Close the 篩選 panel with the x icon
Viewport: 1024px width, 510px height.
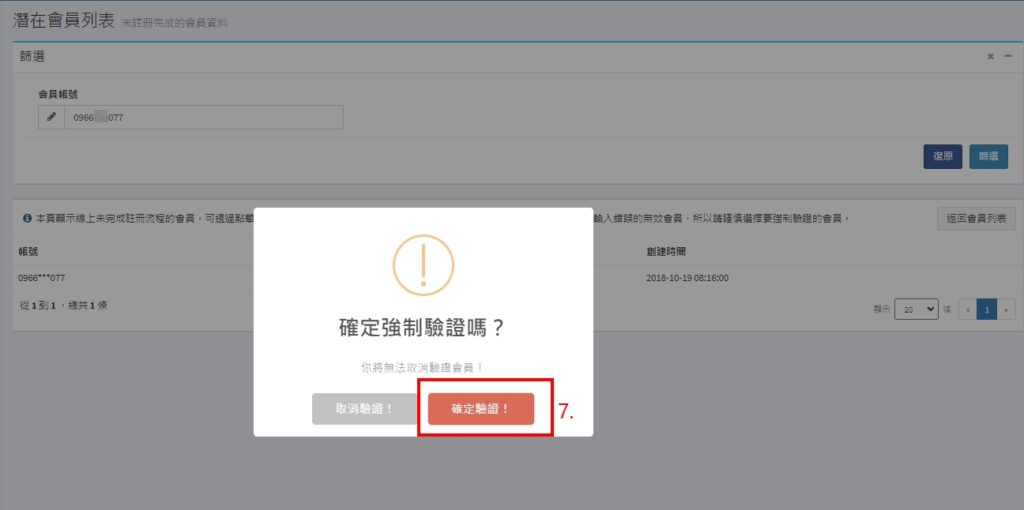[x=990, y=57]
